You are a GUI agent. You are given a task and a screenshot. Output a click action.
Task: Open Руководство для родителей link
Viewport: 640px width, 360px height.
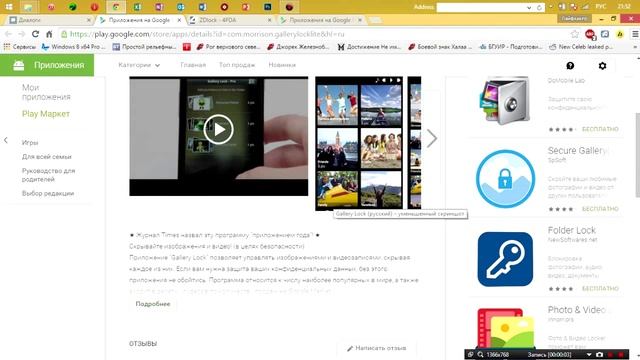[49, 175]
